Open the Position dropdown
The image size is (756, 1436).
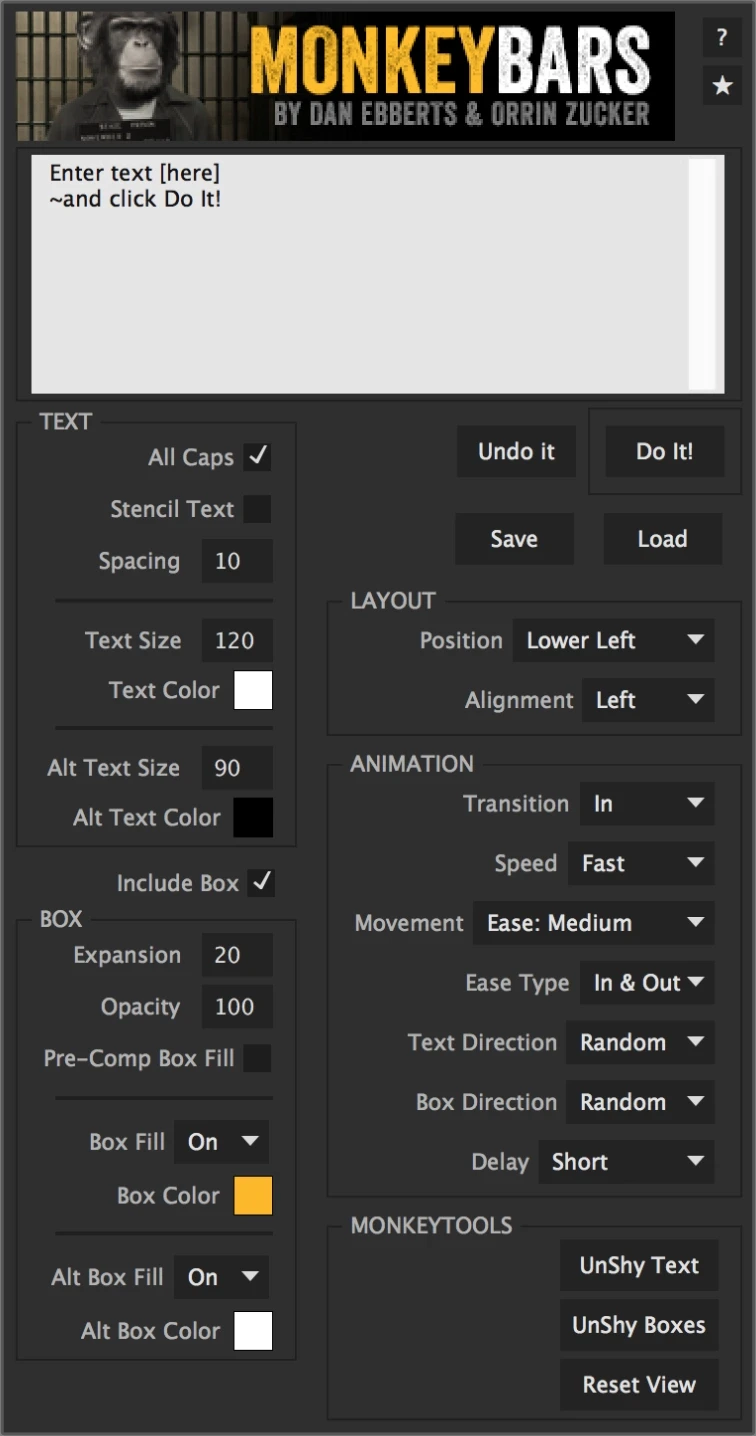(x=613, y=641)
